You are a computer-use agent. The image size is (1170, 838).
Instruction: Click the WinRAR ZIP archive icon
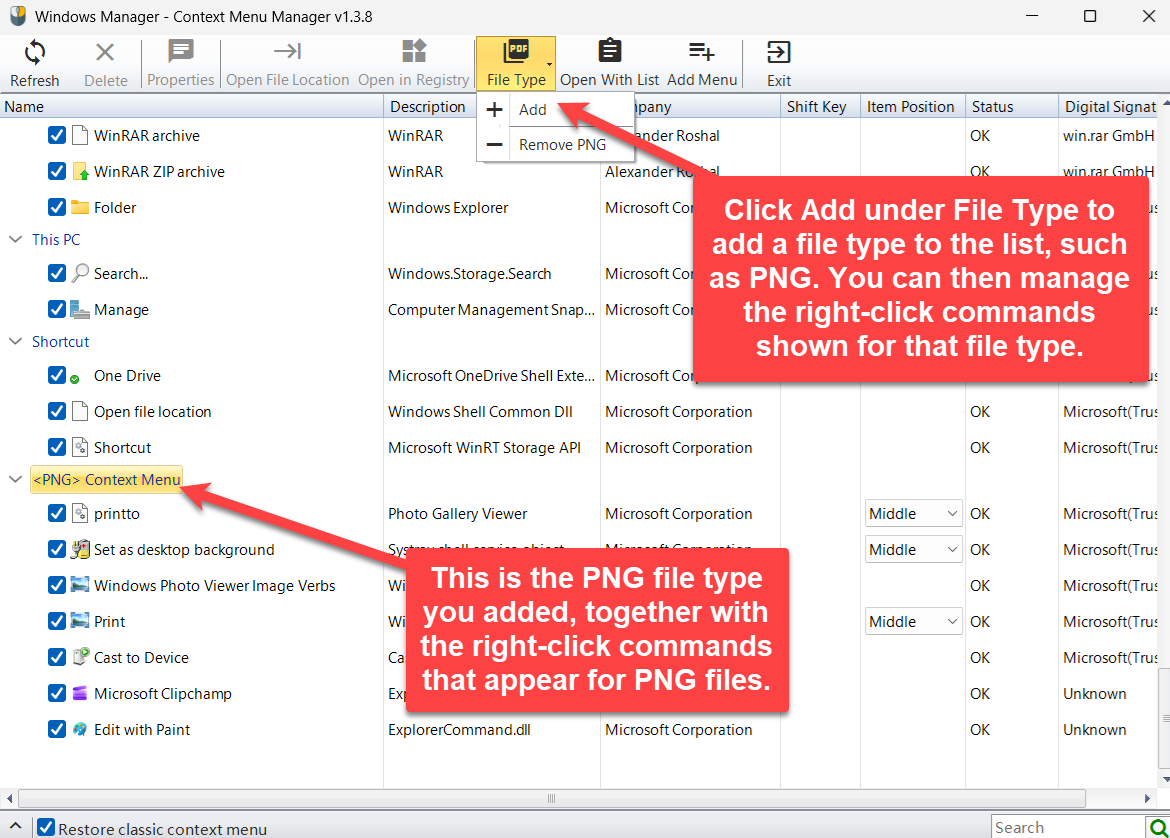(80, 172)
